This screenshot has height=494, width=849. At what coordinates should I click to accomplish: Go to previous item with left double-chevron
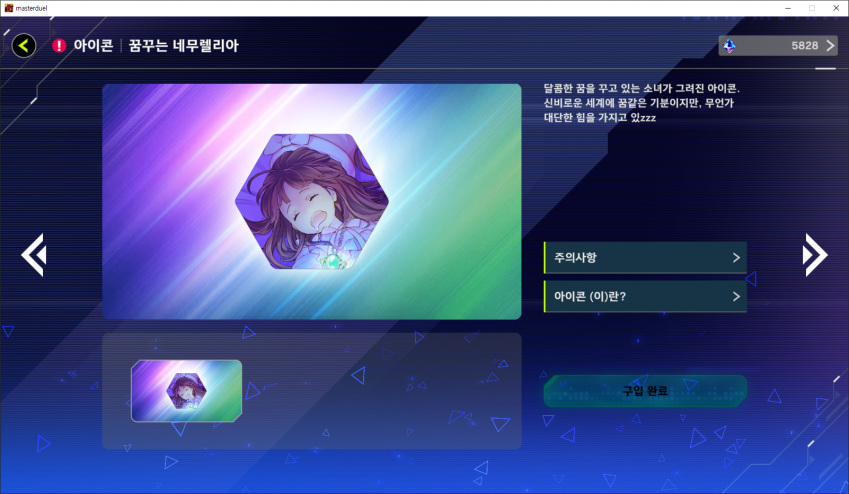click(34, 255)
